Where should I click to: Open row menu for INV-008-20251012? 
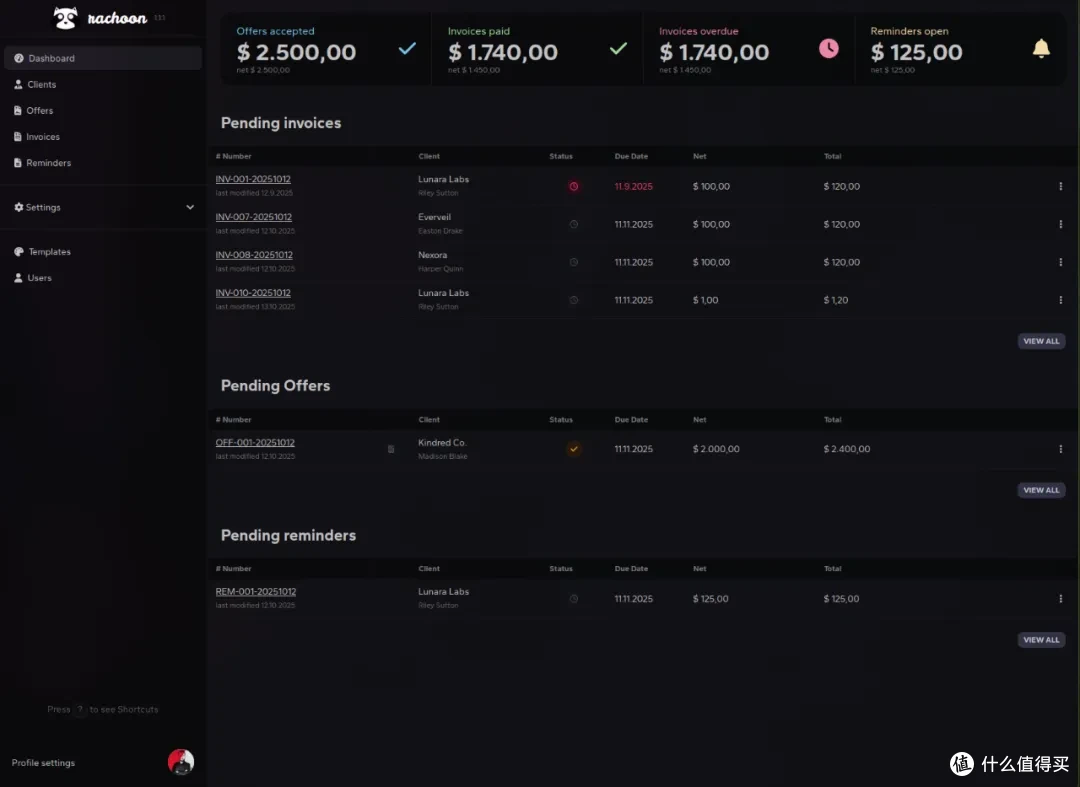coord(1060,262)
